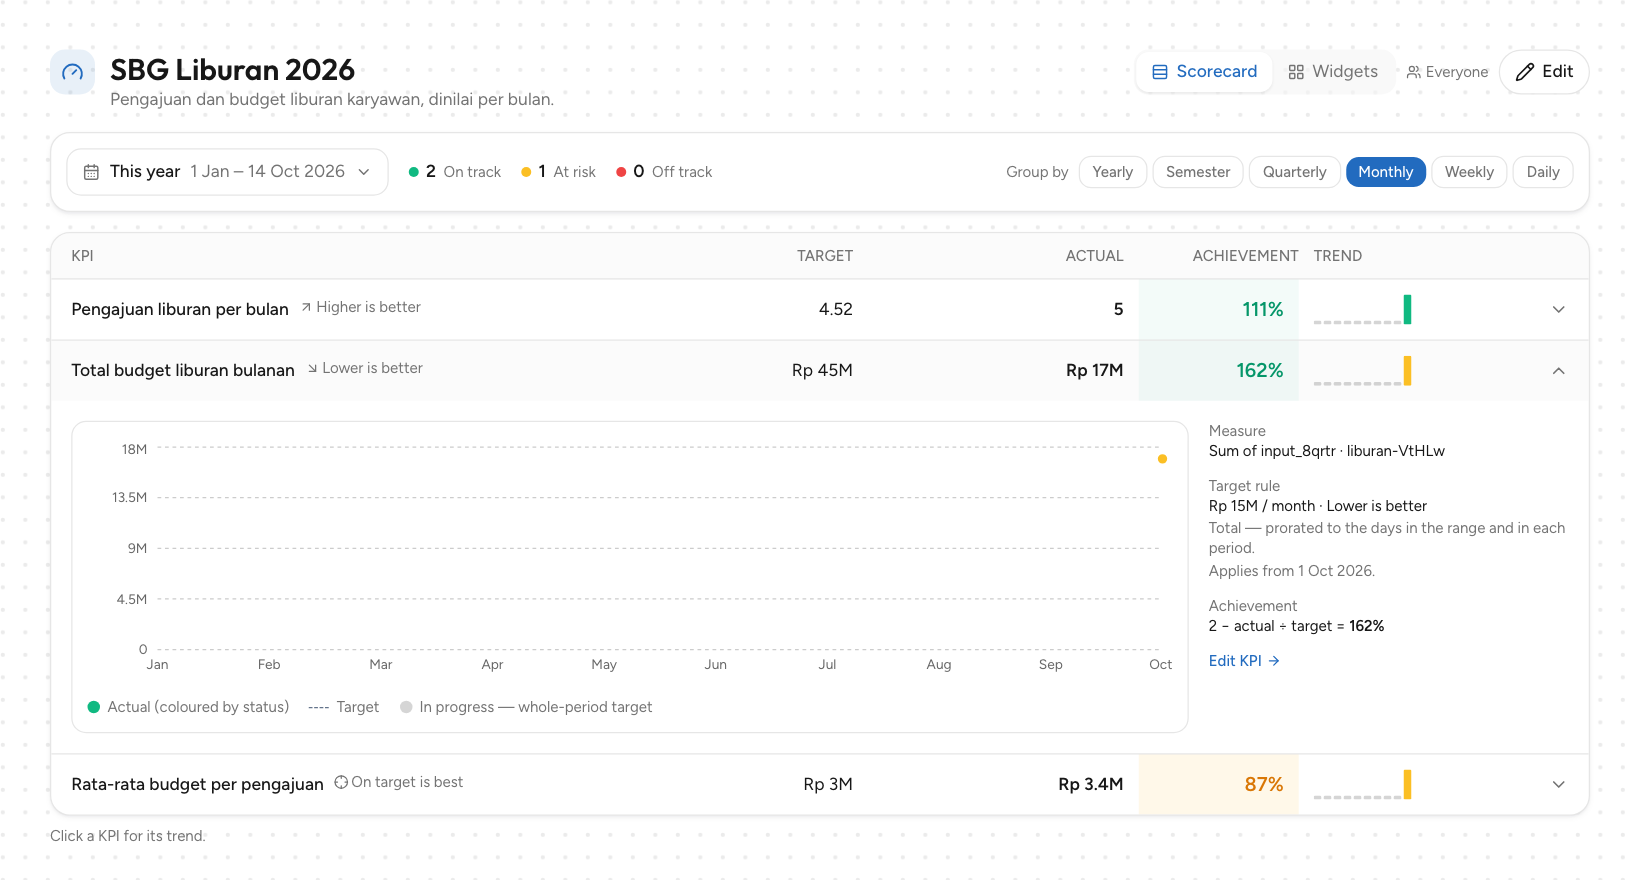Click the Everyone people icon
The height and width of the screenshot is (880, 1640).
point(1414,72)
